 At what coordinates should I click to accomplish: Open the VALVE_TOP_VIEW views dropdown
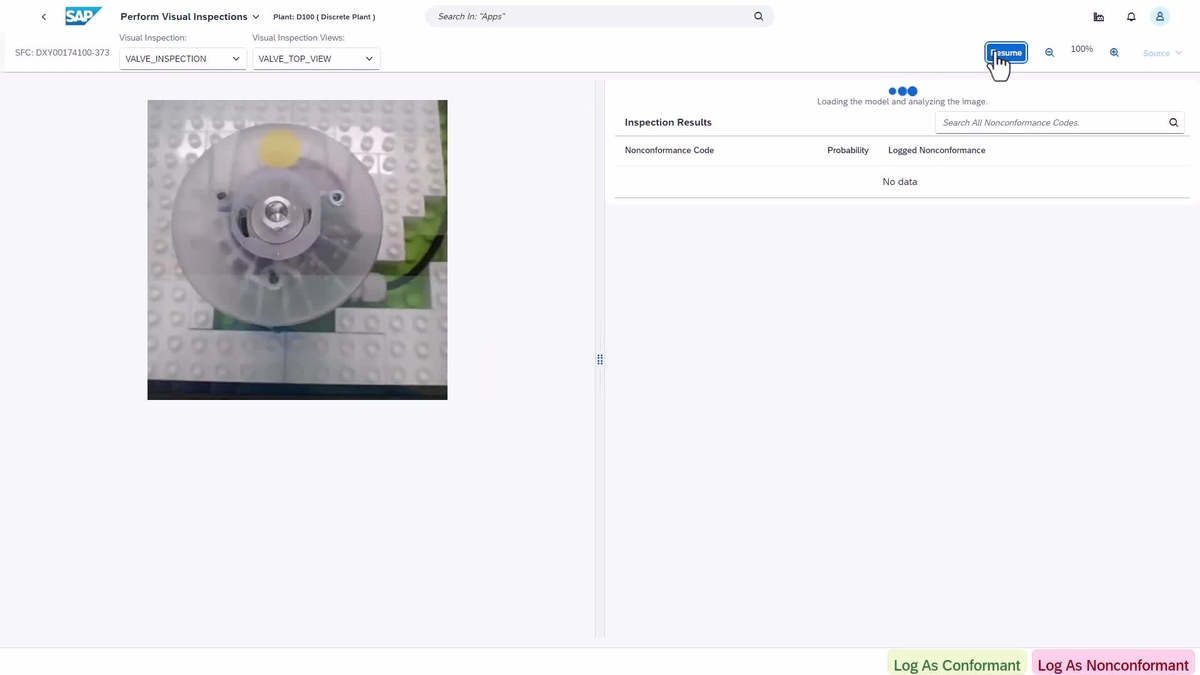[369, 58]
